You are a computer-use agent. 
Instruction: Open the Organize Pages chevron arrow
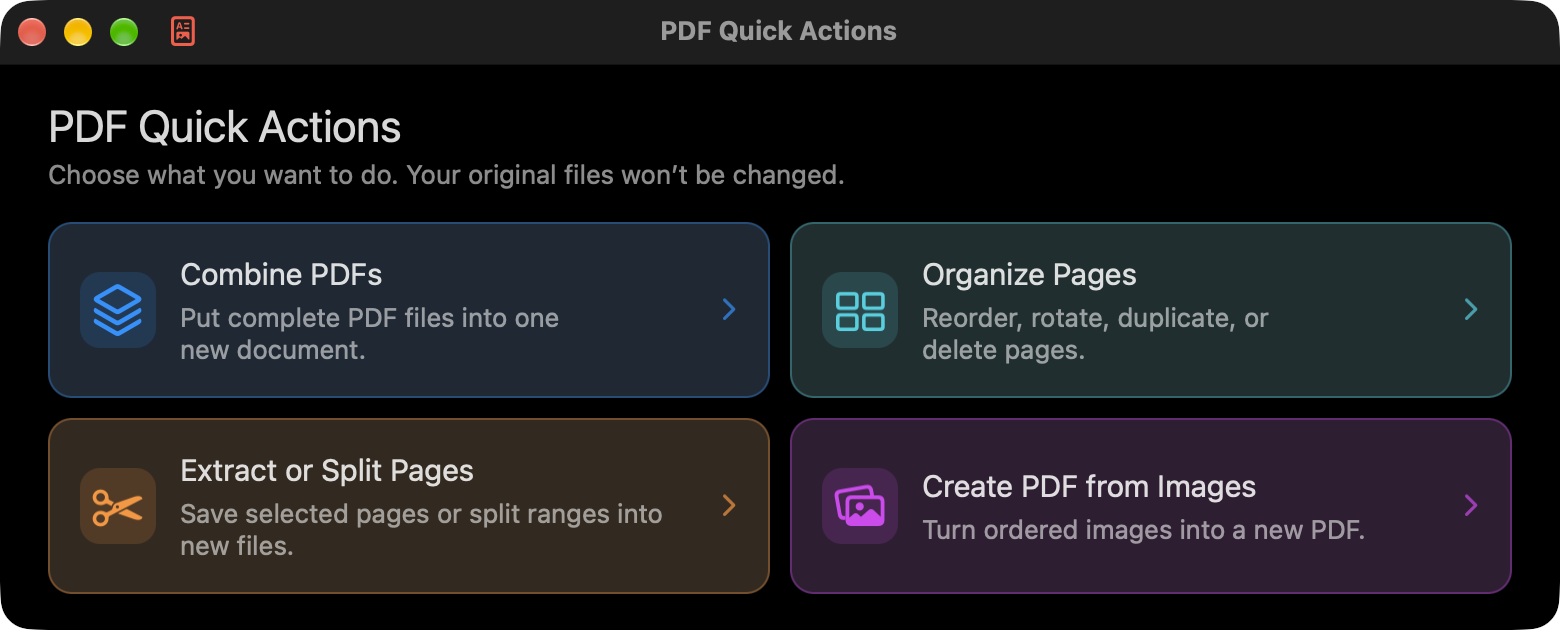[1471, 310]
